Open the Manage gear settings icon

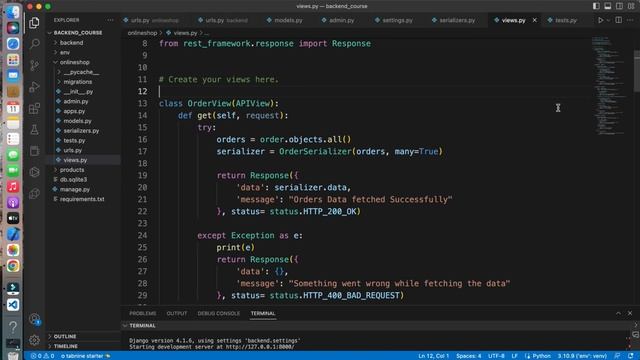(34, 340)
